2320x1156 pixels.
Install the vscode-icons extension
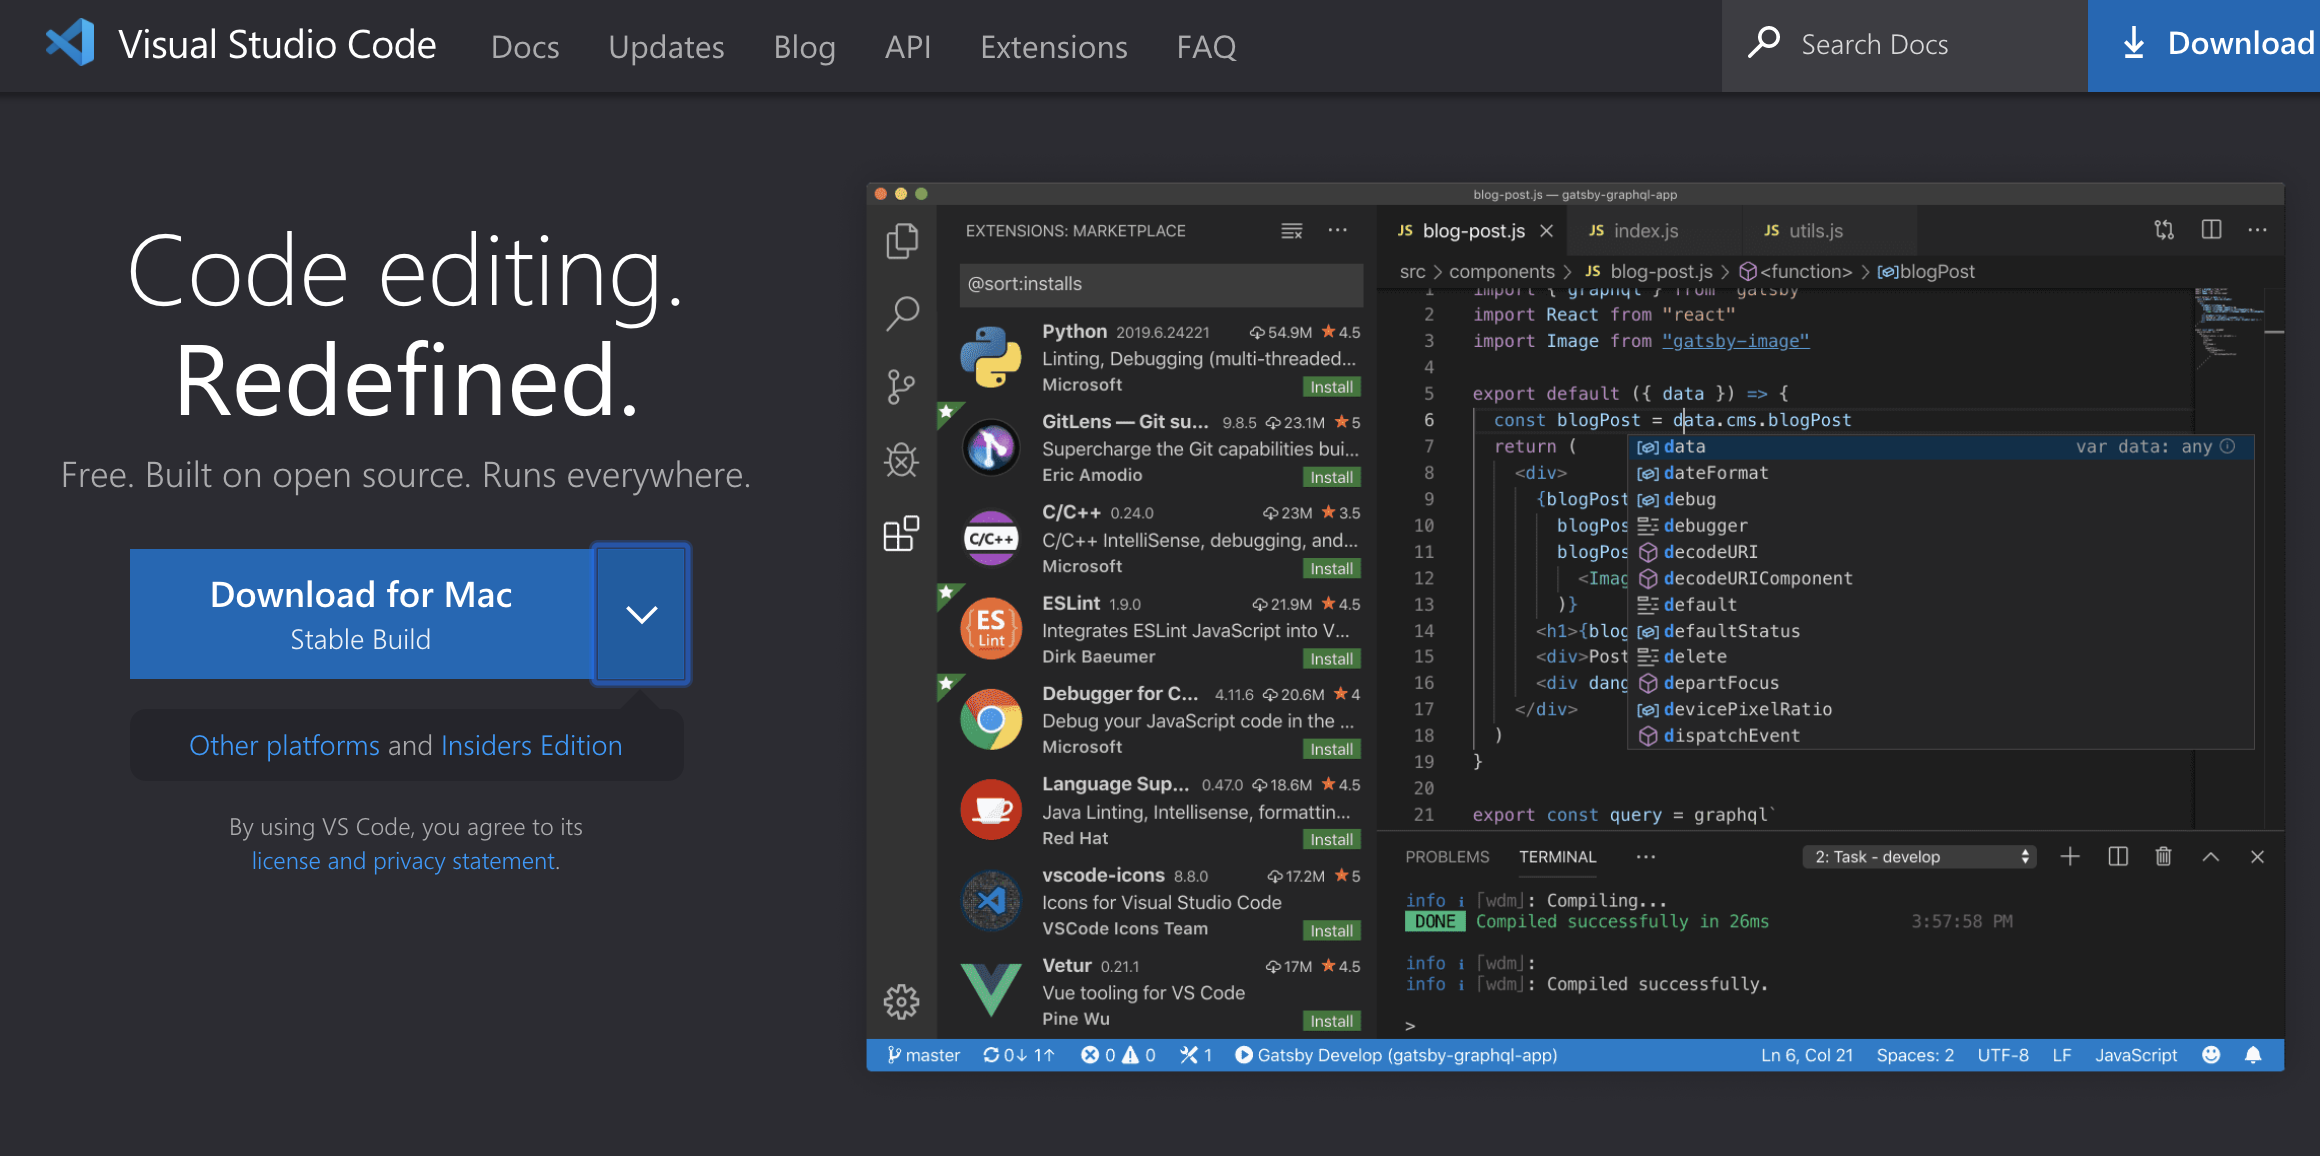1332,930
